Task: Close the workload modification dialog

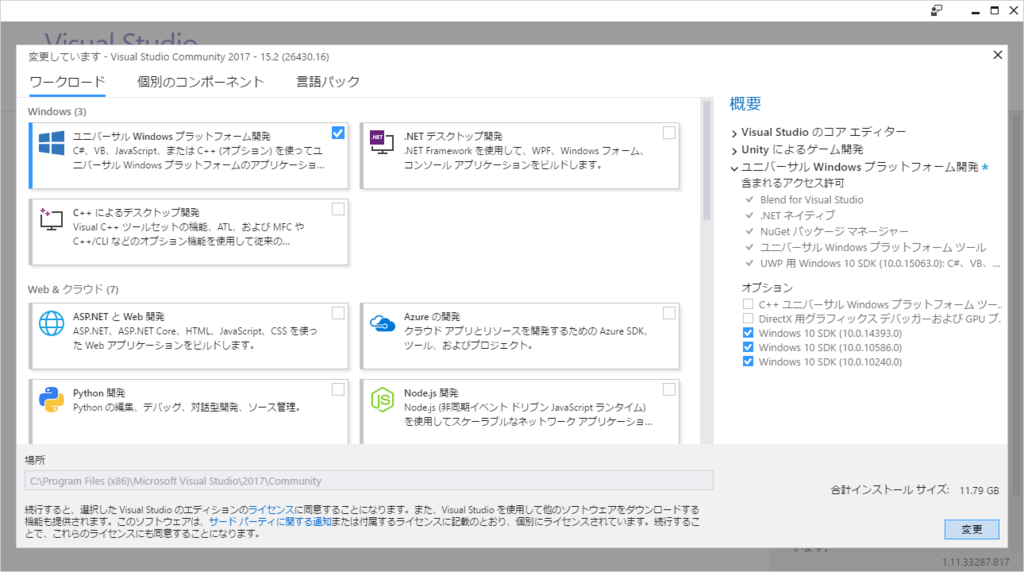Action: [x=997, y=55]
